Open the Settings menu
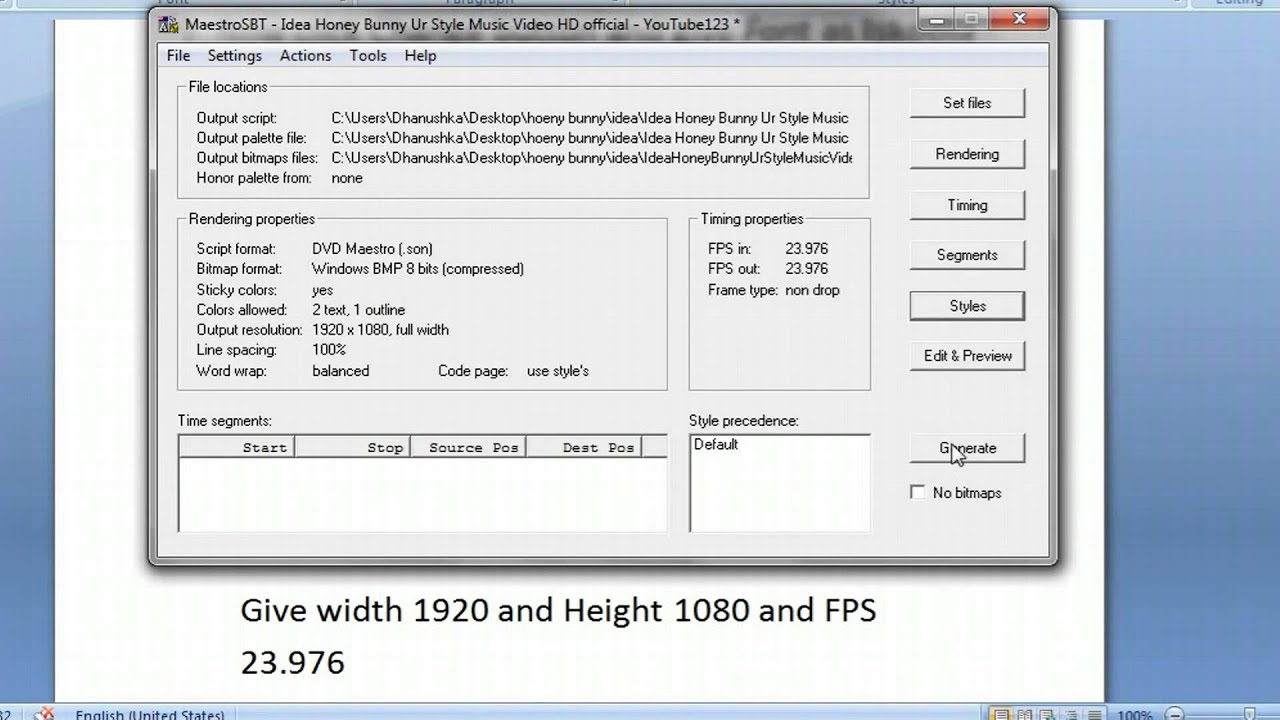 [234, 56]
